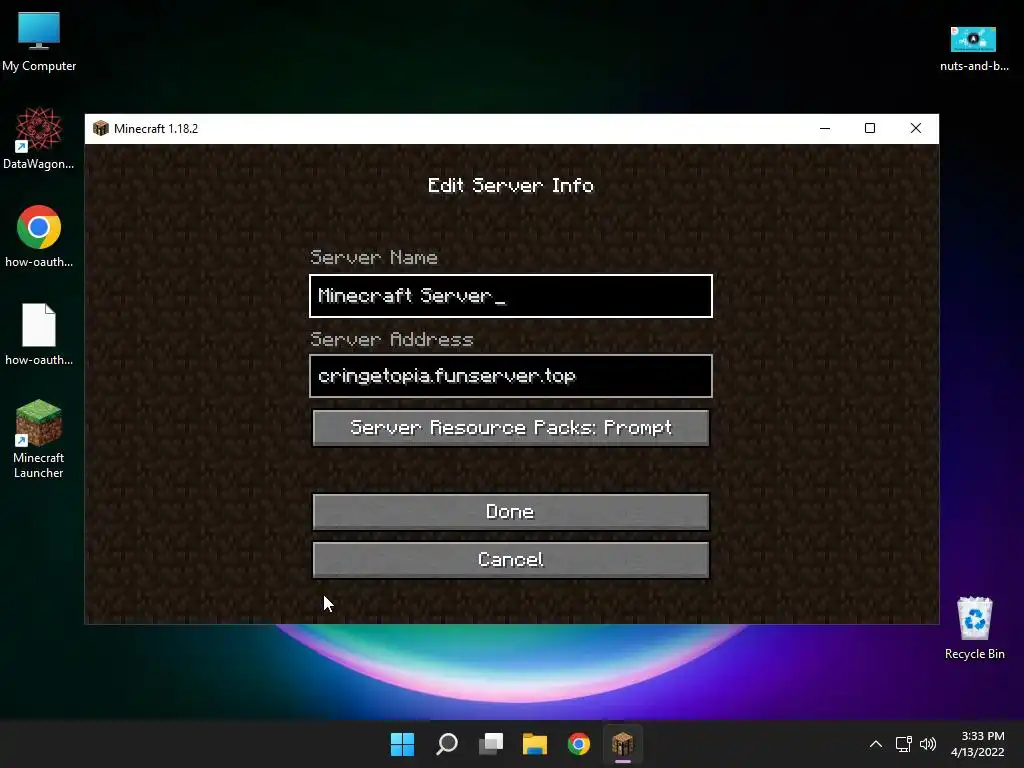
Task: Open the volume tray icon
Action: coord(927,744)
